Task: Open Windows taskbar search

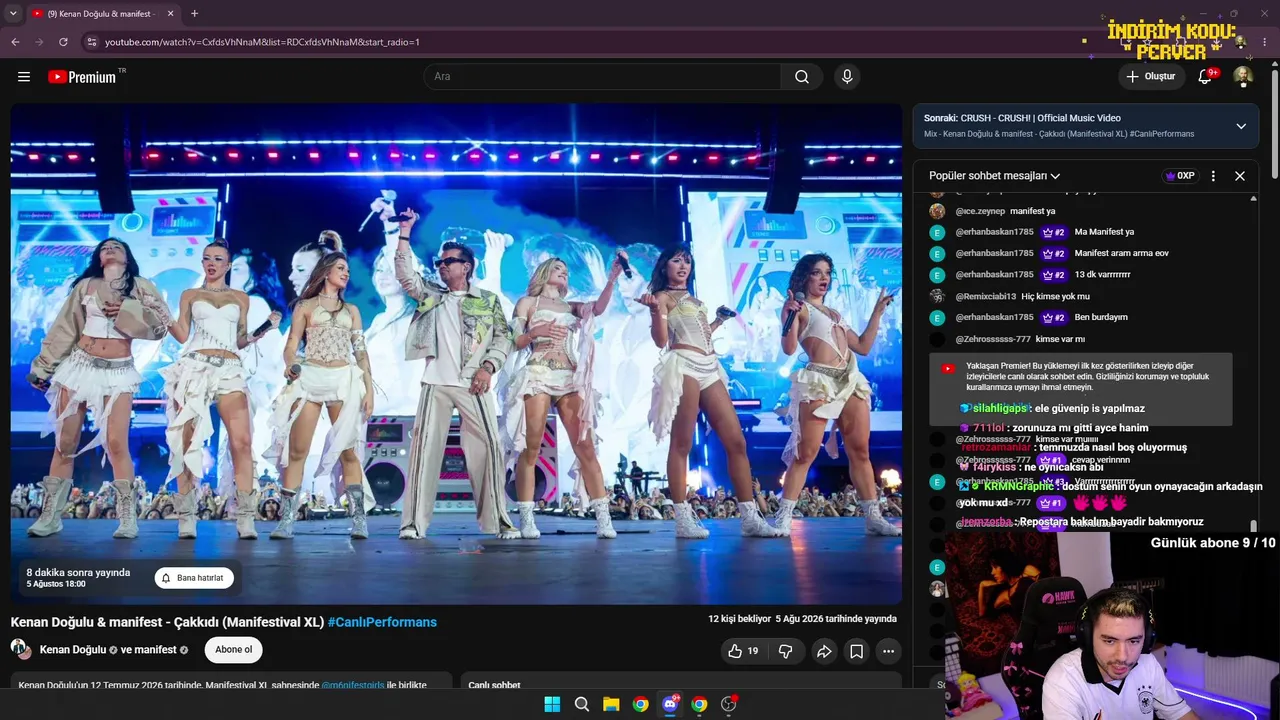Action: point(582,704)
